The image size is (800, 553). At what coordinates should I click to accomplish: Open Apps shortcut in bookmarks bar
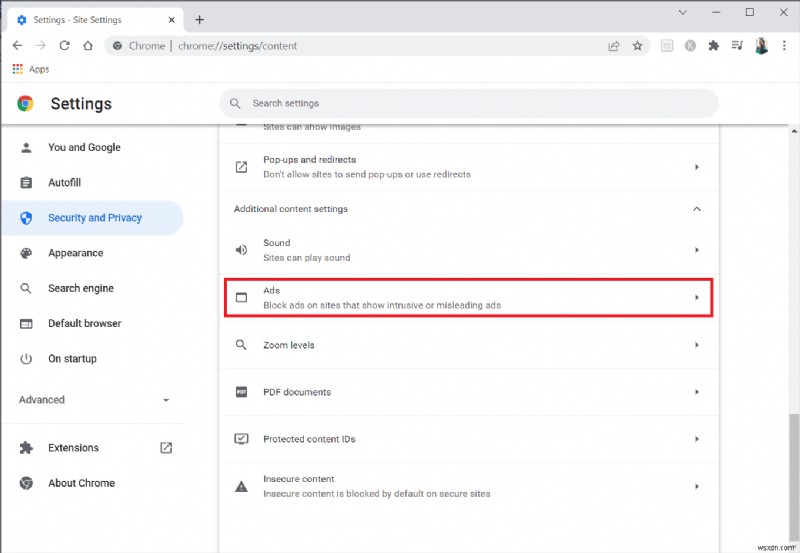[30, 69]
